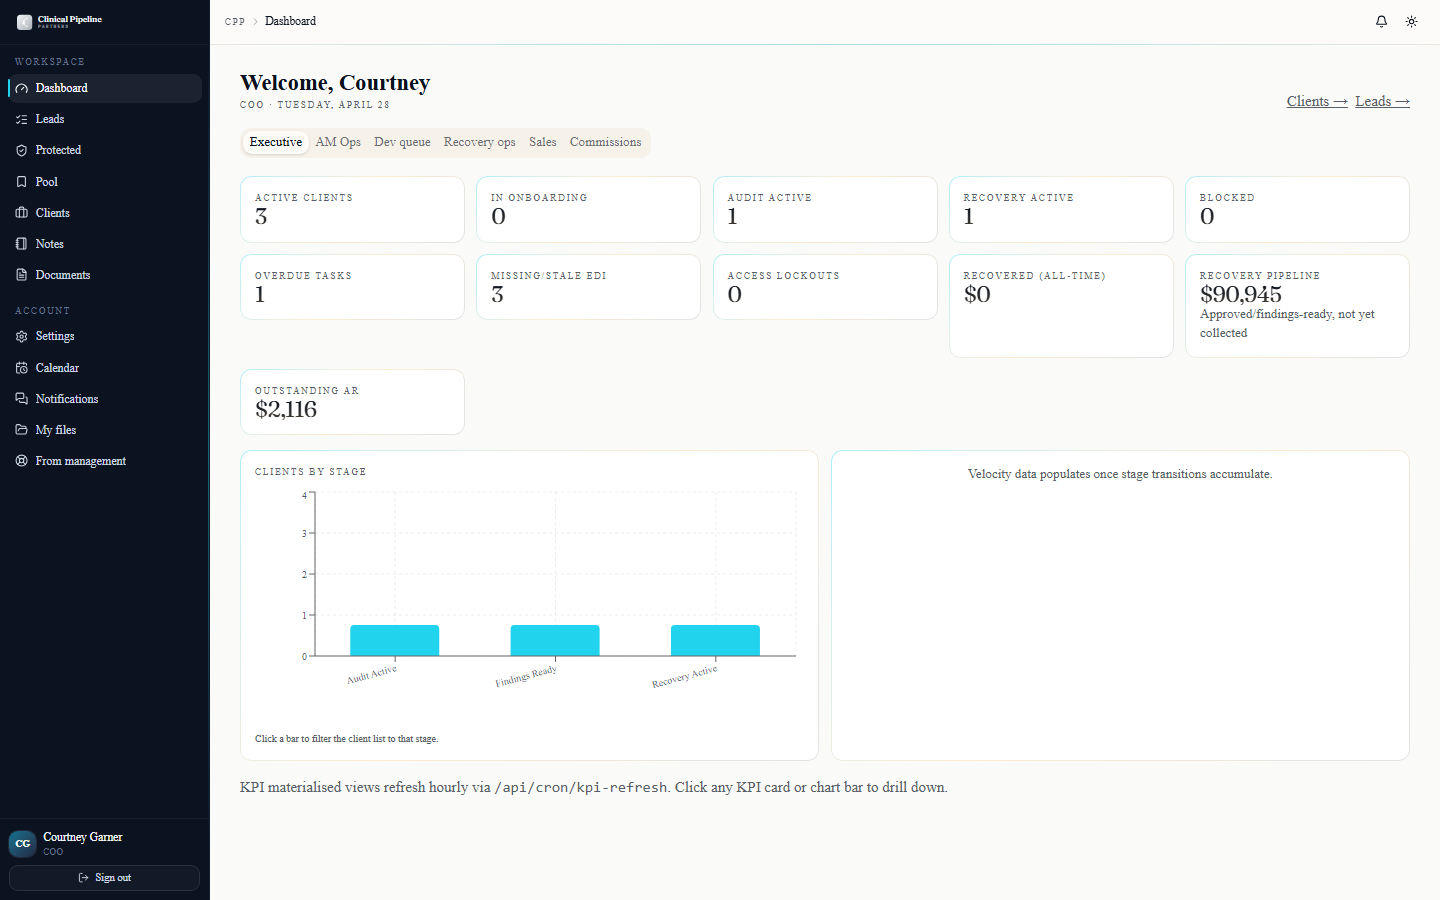1440x900 pixels.
Task: Click the CG user avatar
Action: click(23, 844)
